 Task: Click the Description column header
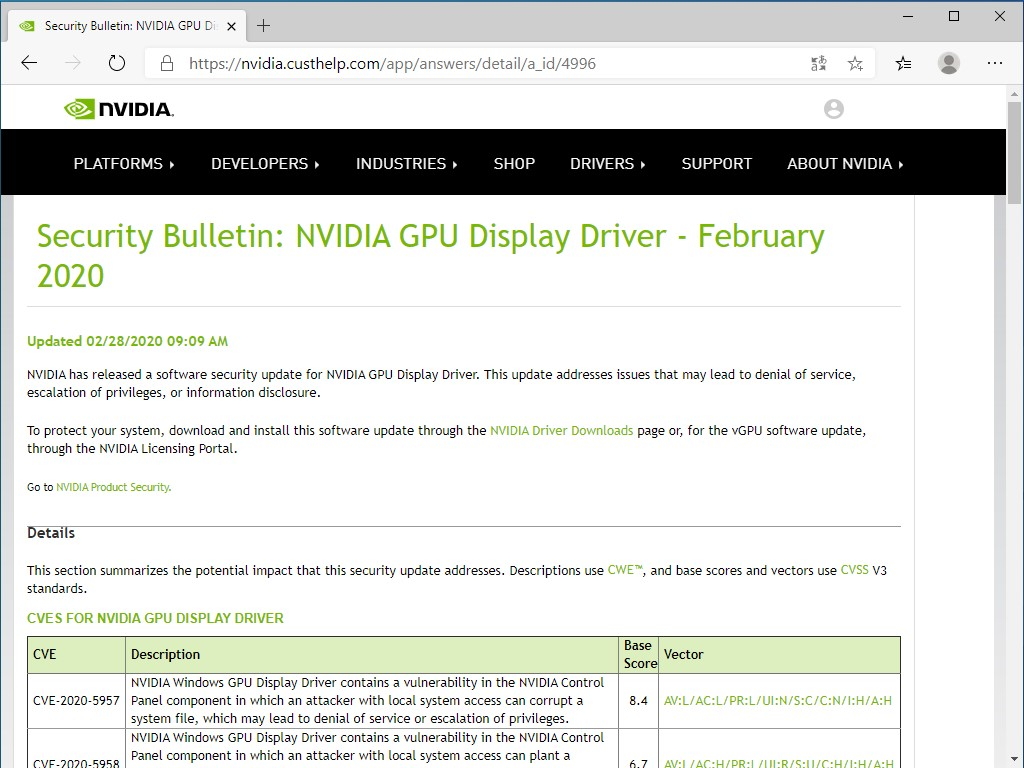pyautogui.click(x=372, y=654)
